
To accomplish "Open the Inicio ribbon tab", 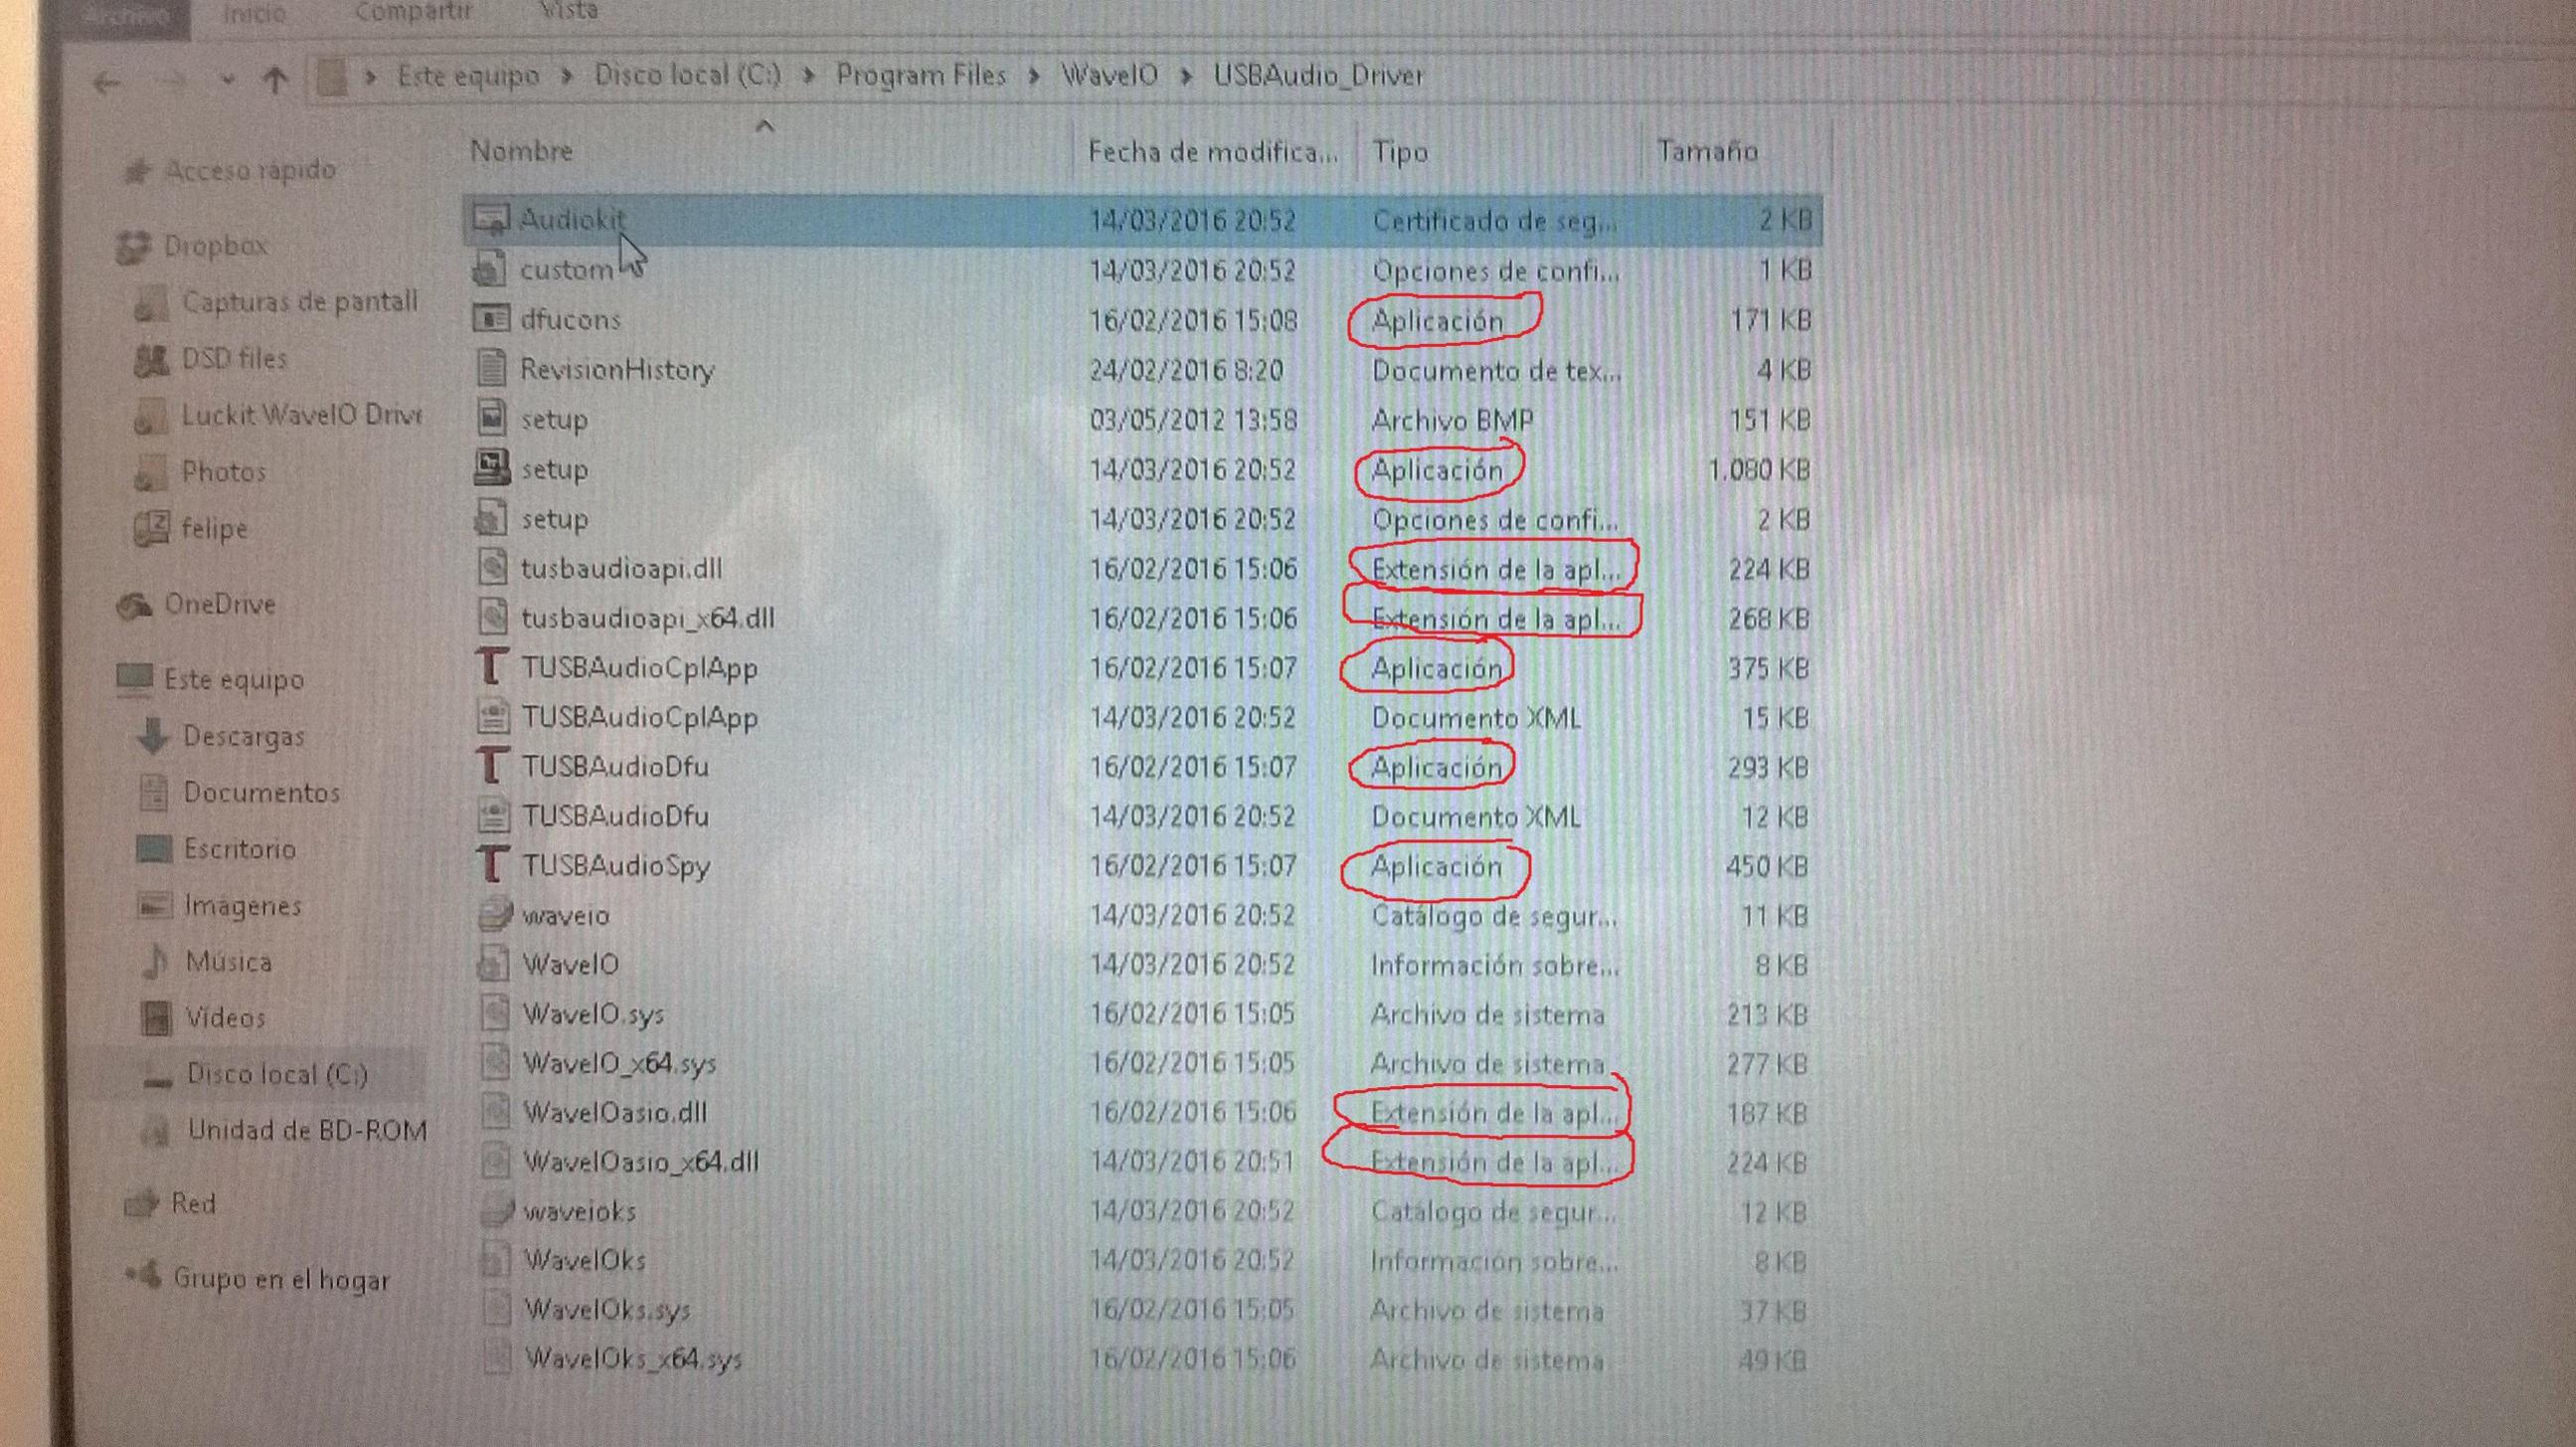I will tap(254, 13).
